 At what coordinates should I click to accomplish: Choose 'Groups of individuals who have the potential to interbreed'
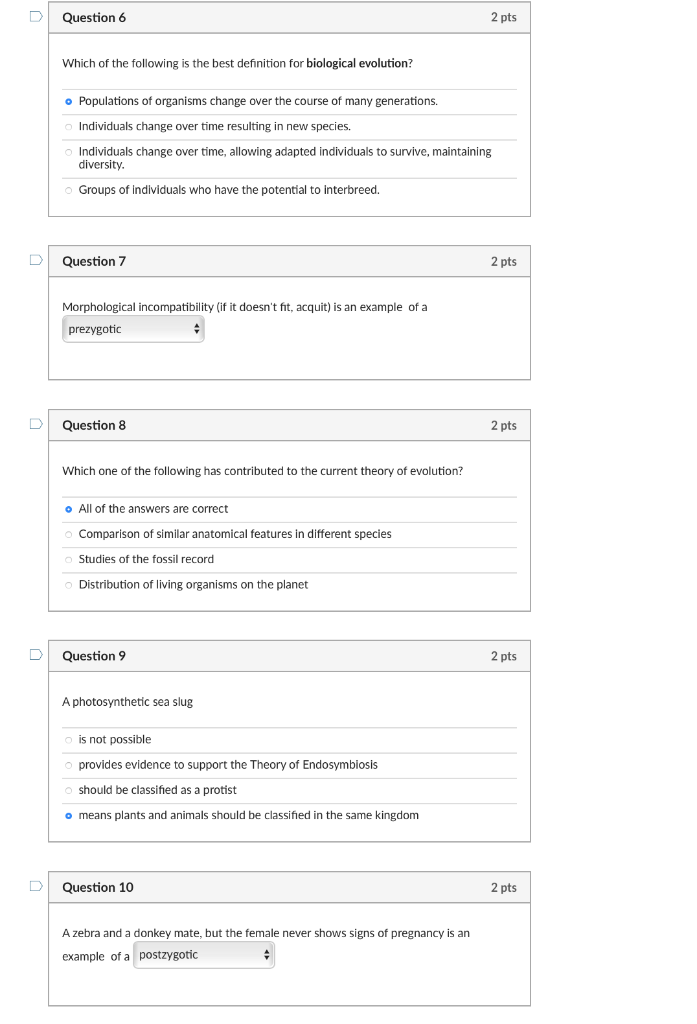pyautogui.click(x=69, y=191)
